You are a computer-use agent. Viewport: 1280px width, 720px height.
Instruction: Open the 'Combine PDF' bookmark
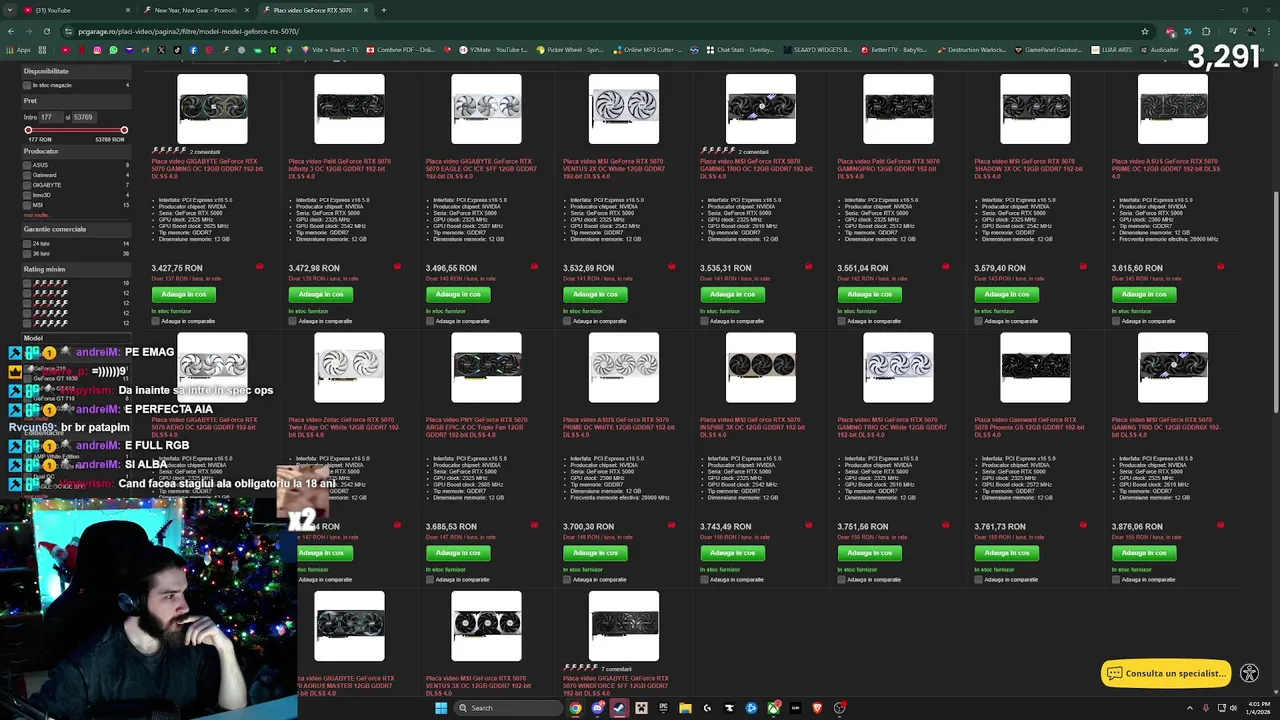tap(400, 50)
